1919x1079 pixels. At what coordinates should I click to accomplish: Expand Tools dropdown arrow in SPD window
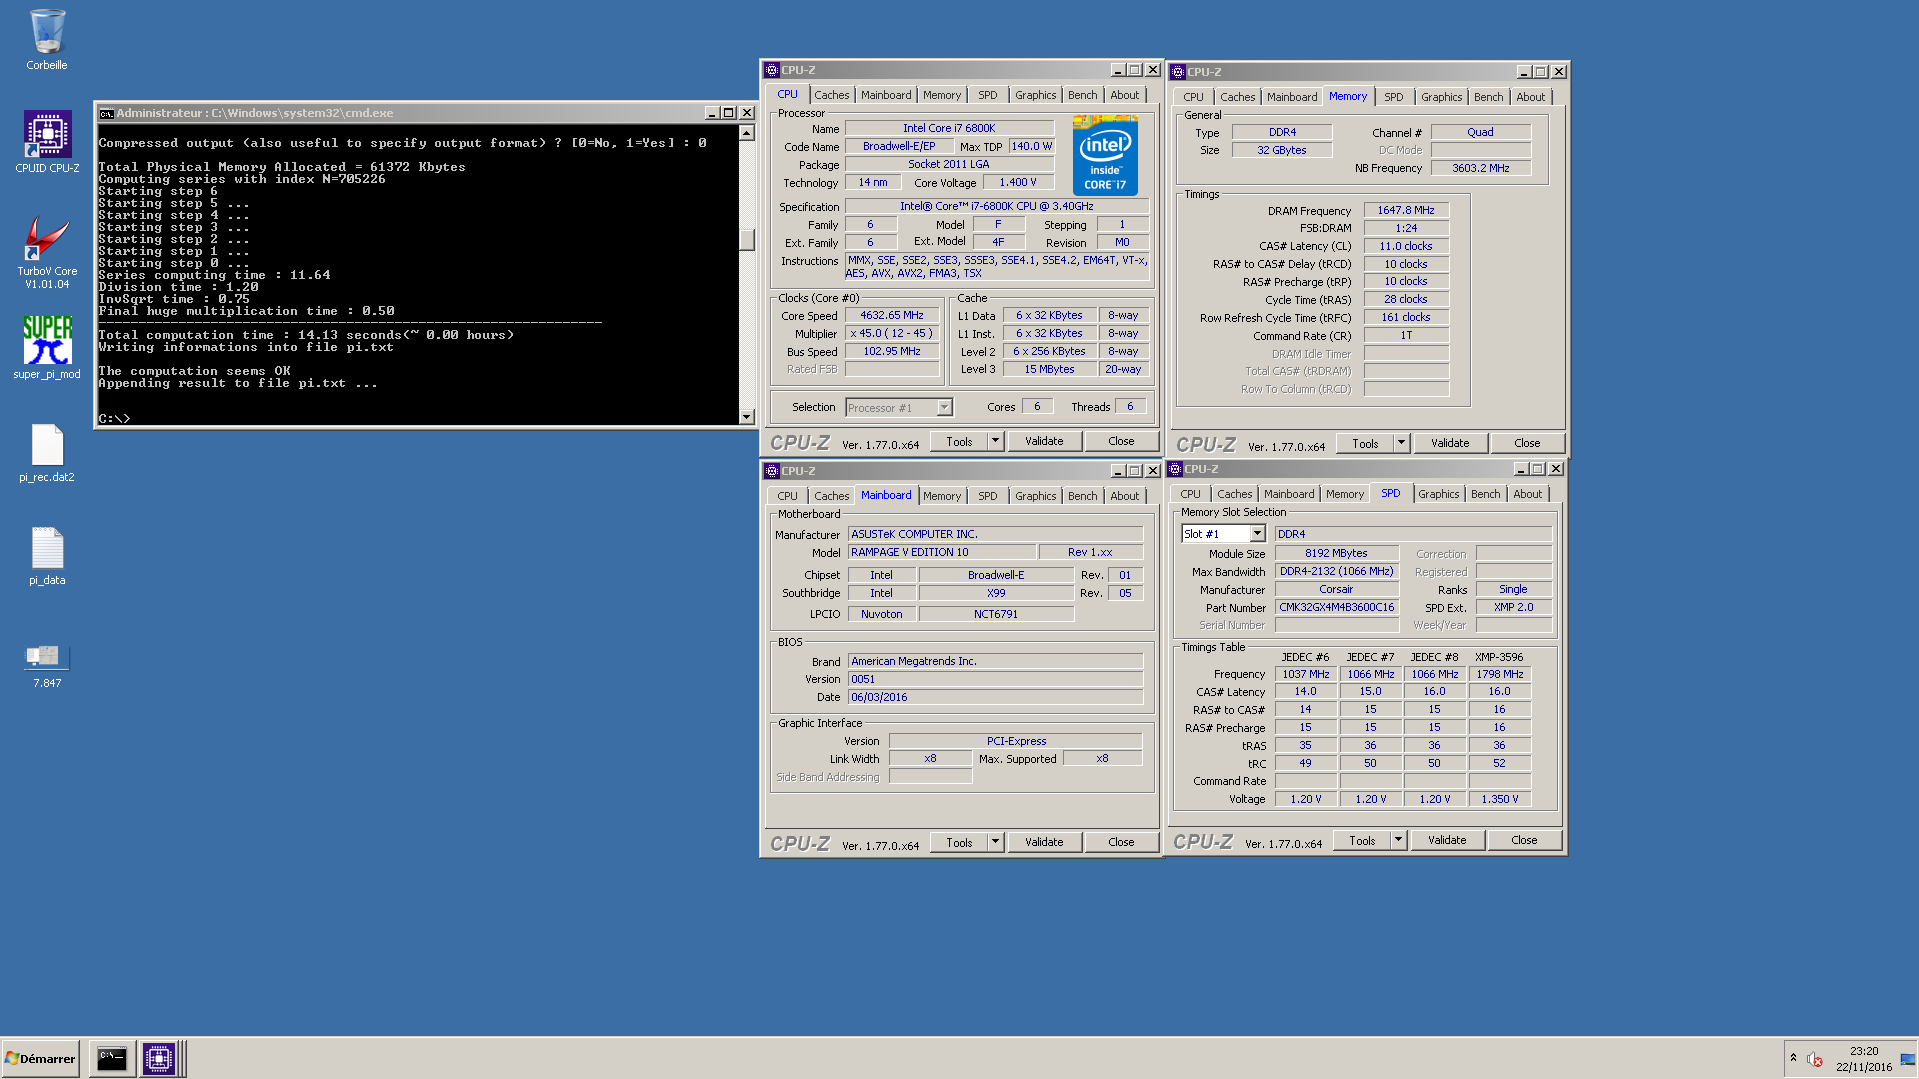(1398, 840)
